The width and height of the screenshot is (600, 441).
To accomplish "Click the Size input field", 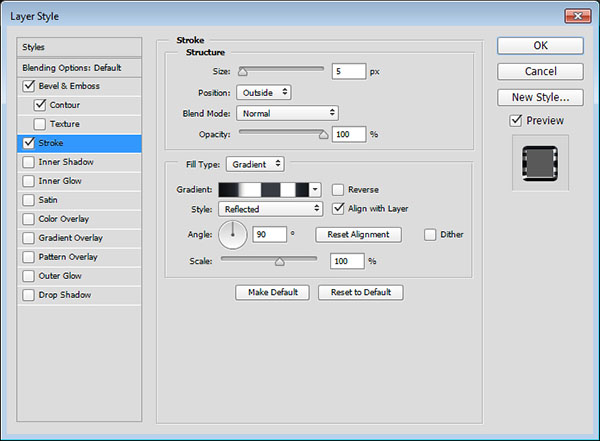I will click(350, 72).
